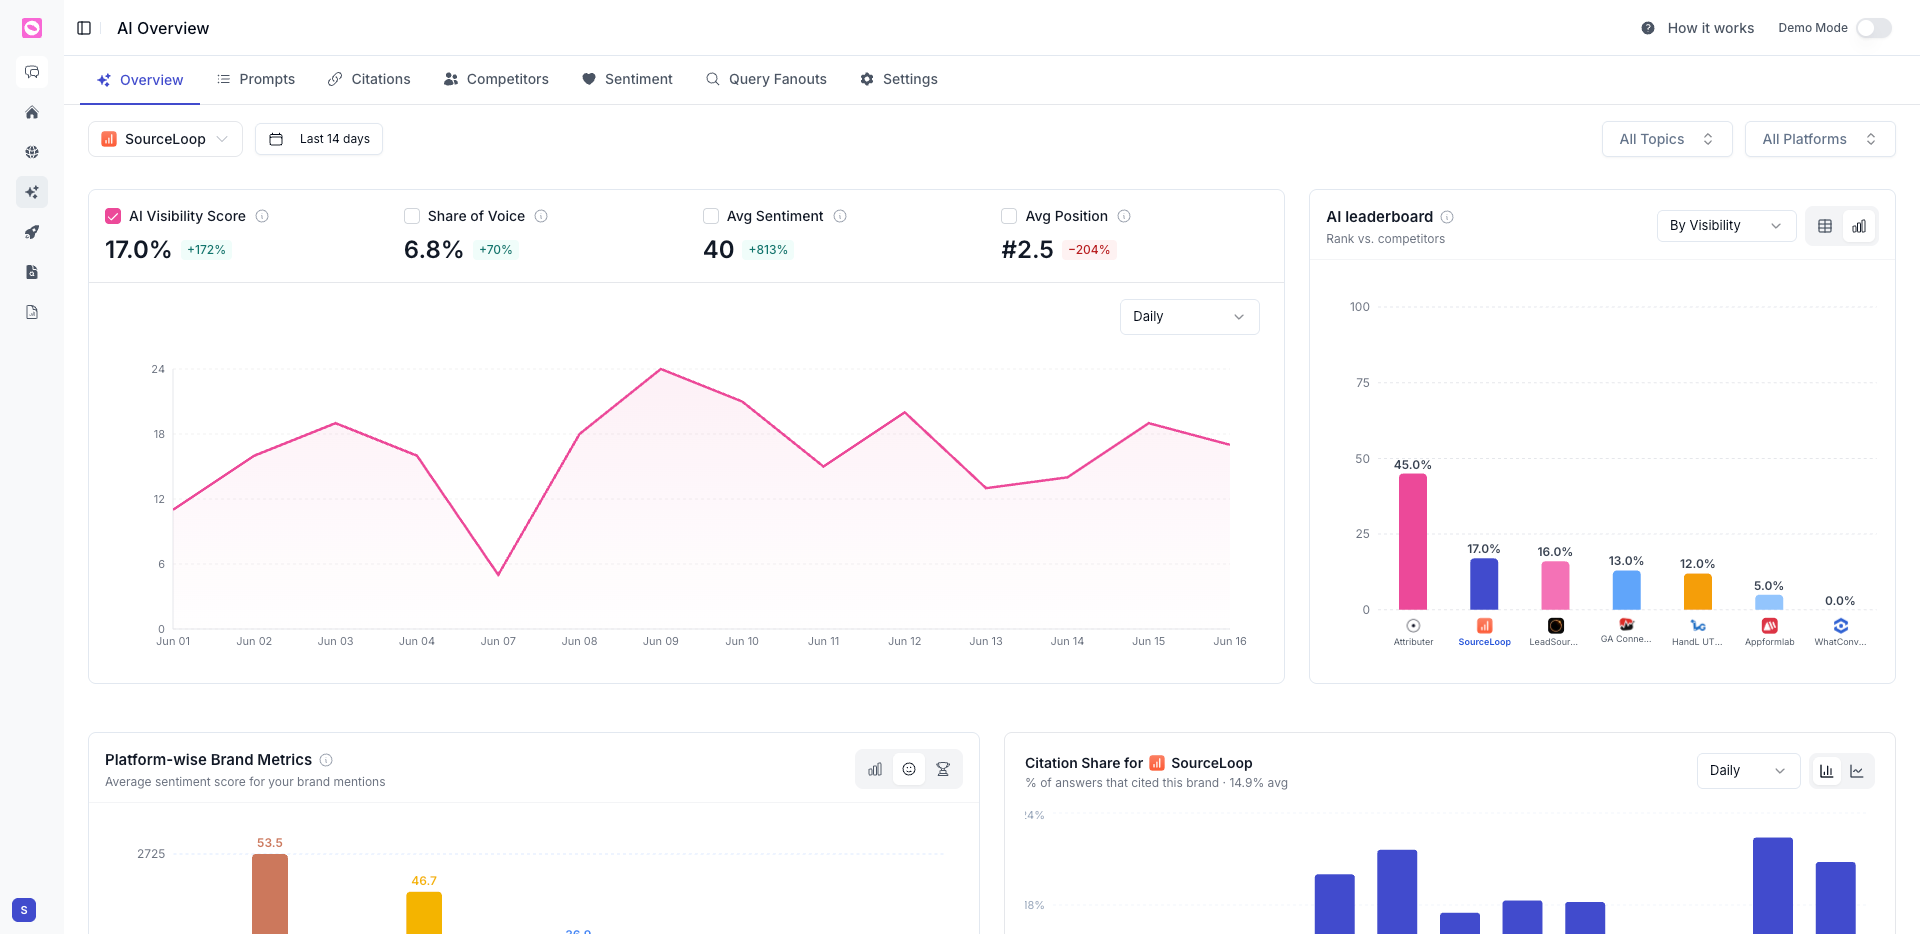Click the 17.0% SourceLoop leaderboard bar
The height and width of the screenshot is (934, 1920).
click(1484, 584)
